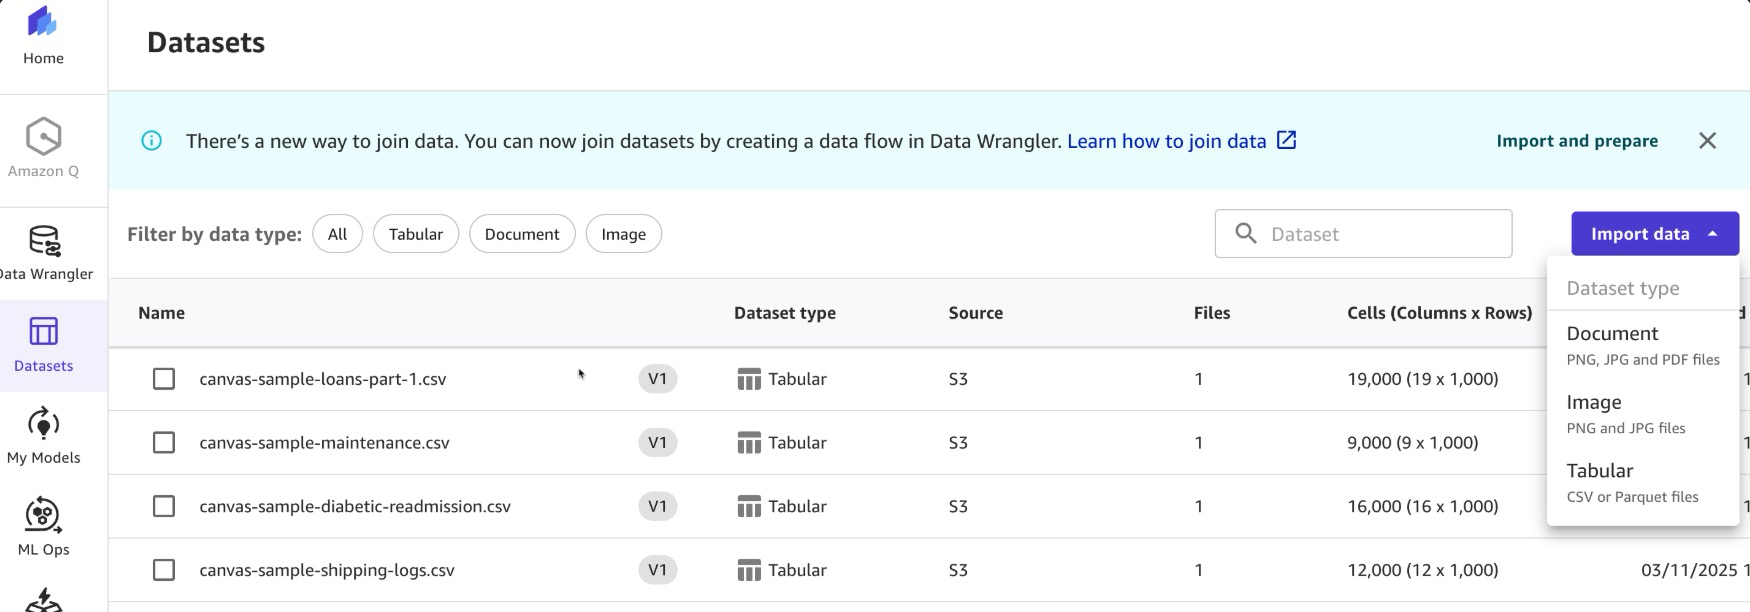The width and height of the screenshot is (1750, 612).
Task: Click the info icon in banner
Action: click(152, 141)
